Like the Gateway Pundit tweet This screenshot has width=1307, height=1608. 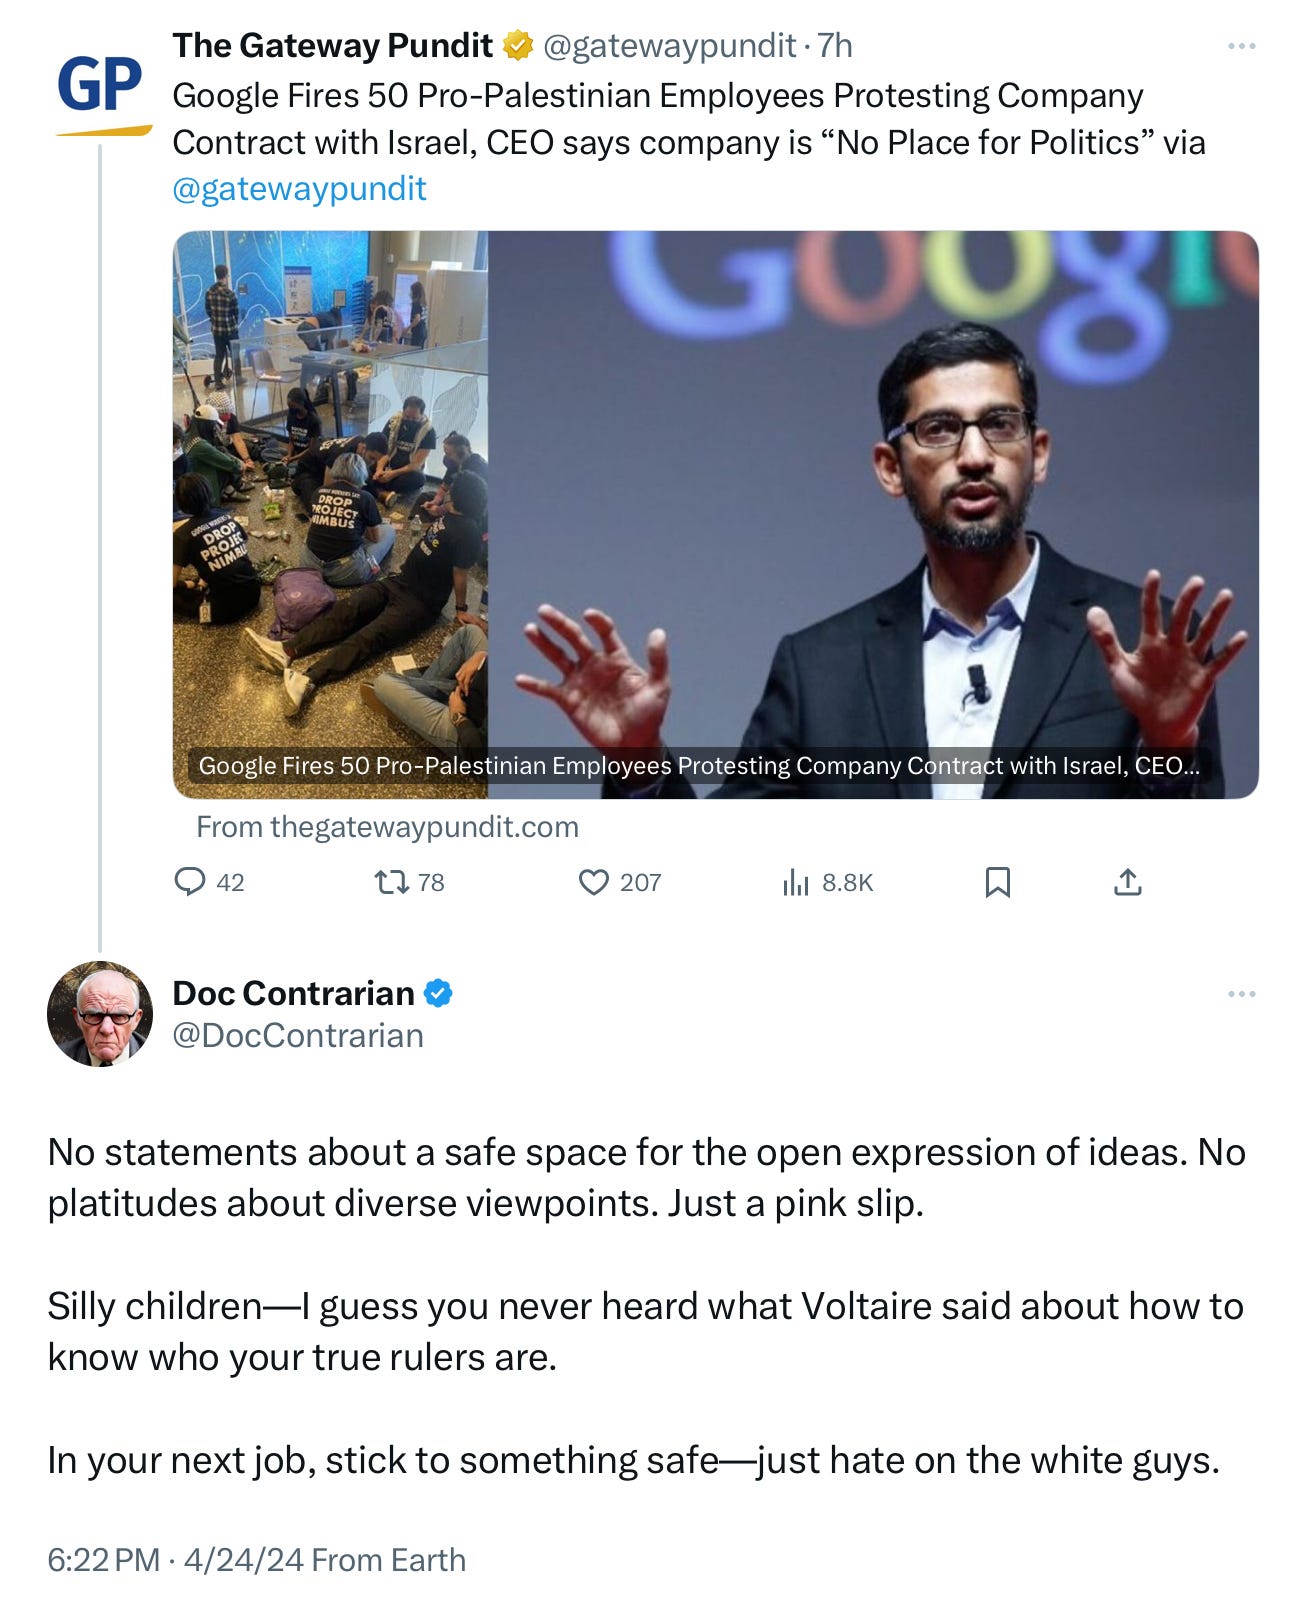(x=594, y=882)
